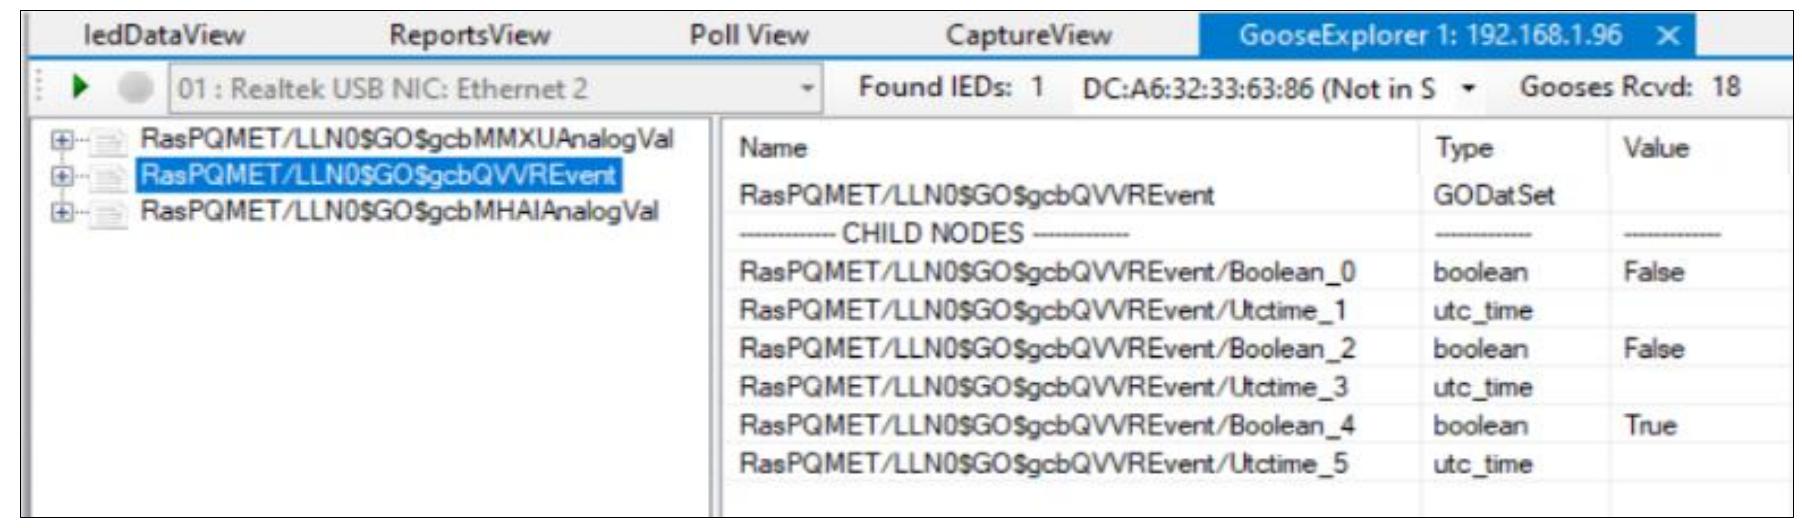Click document icon beside gcbMHAIAnalogVal node

point(110,213)
